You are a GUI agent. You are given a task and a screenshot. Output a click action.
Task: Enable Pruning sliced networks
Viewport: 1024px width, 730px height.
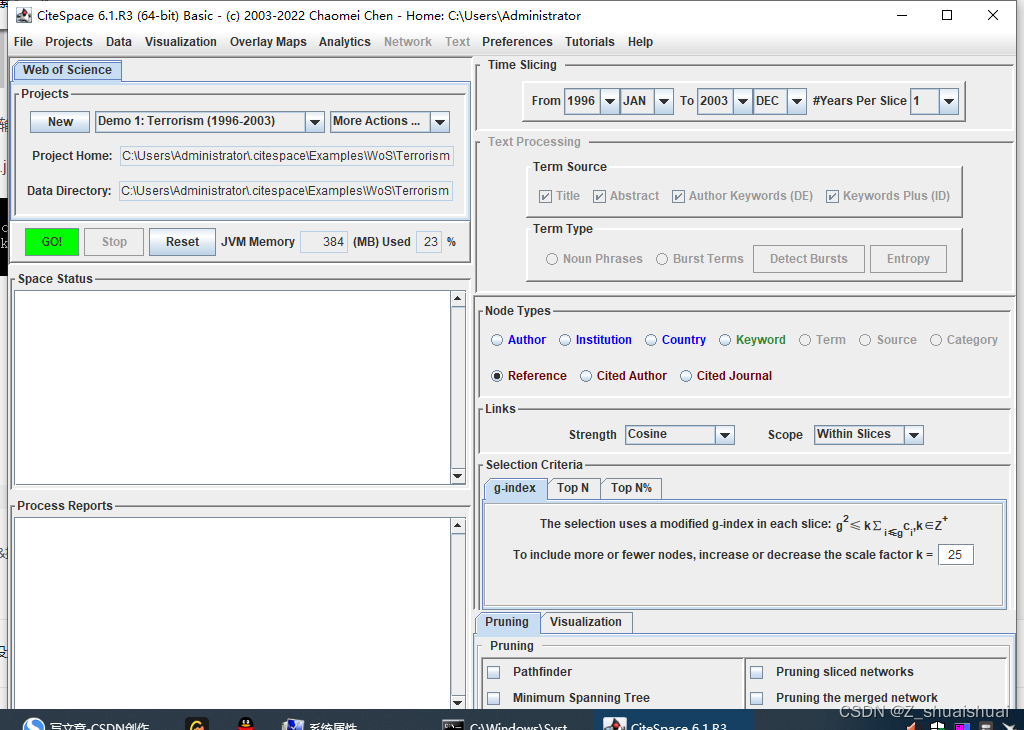(x=756, y=672)
